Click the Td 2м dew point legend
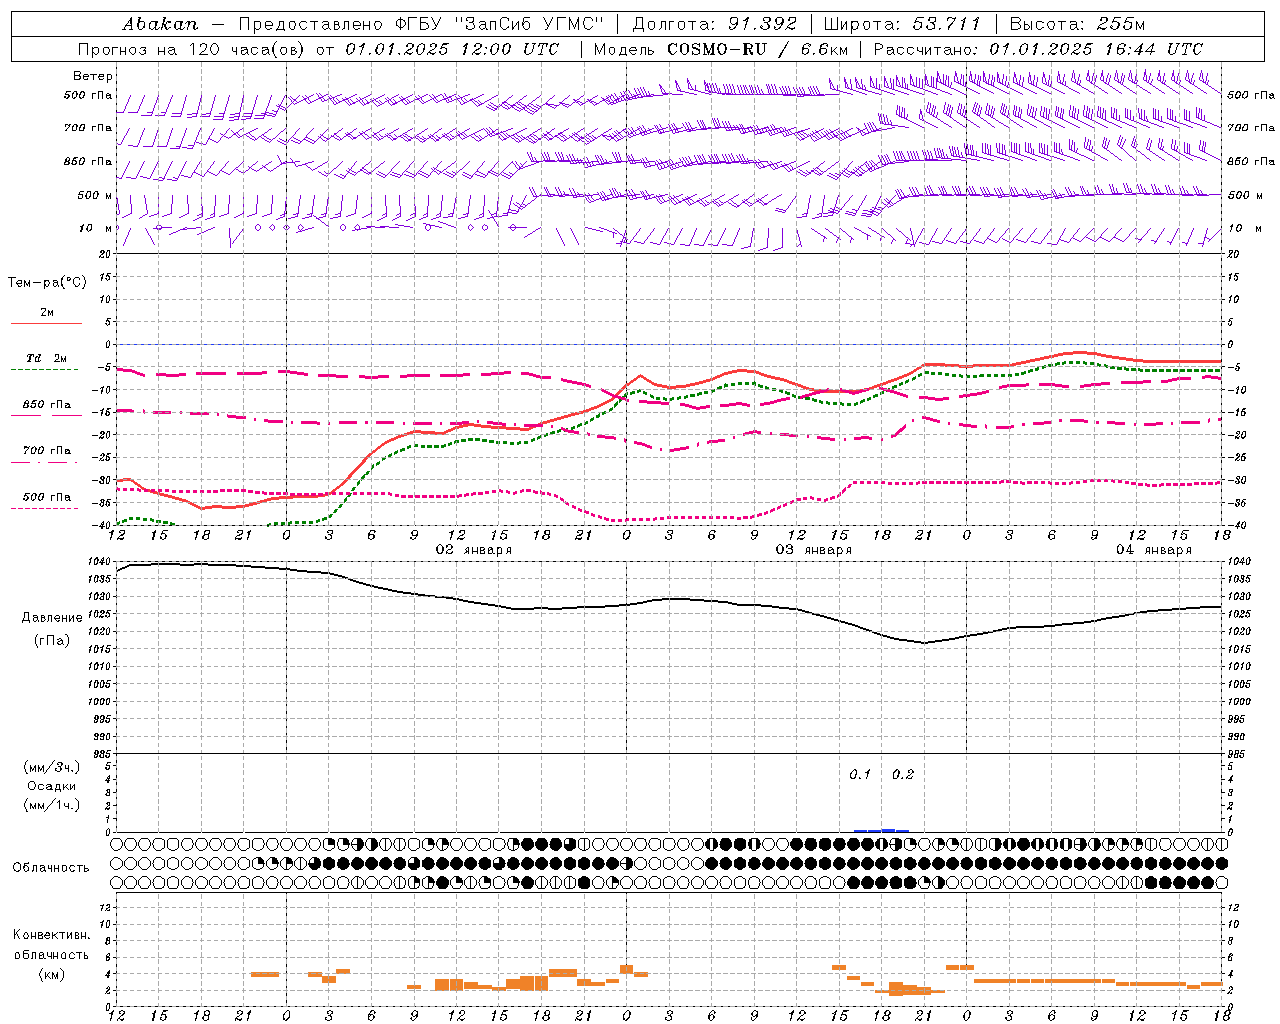 click(x=46, y=358)
